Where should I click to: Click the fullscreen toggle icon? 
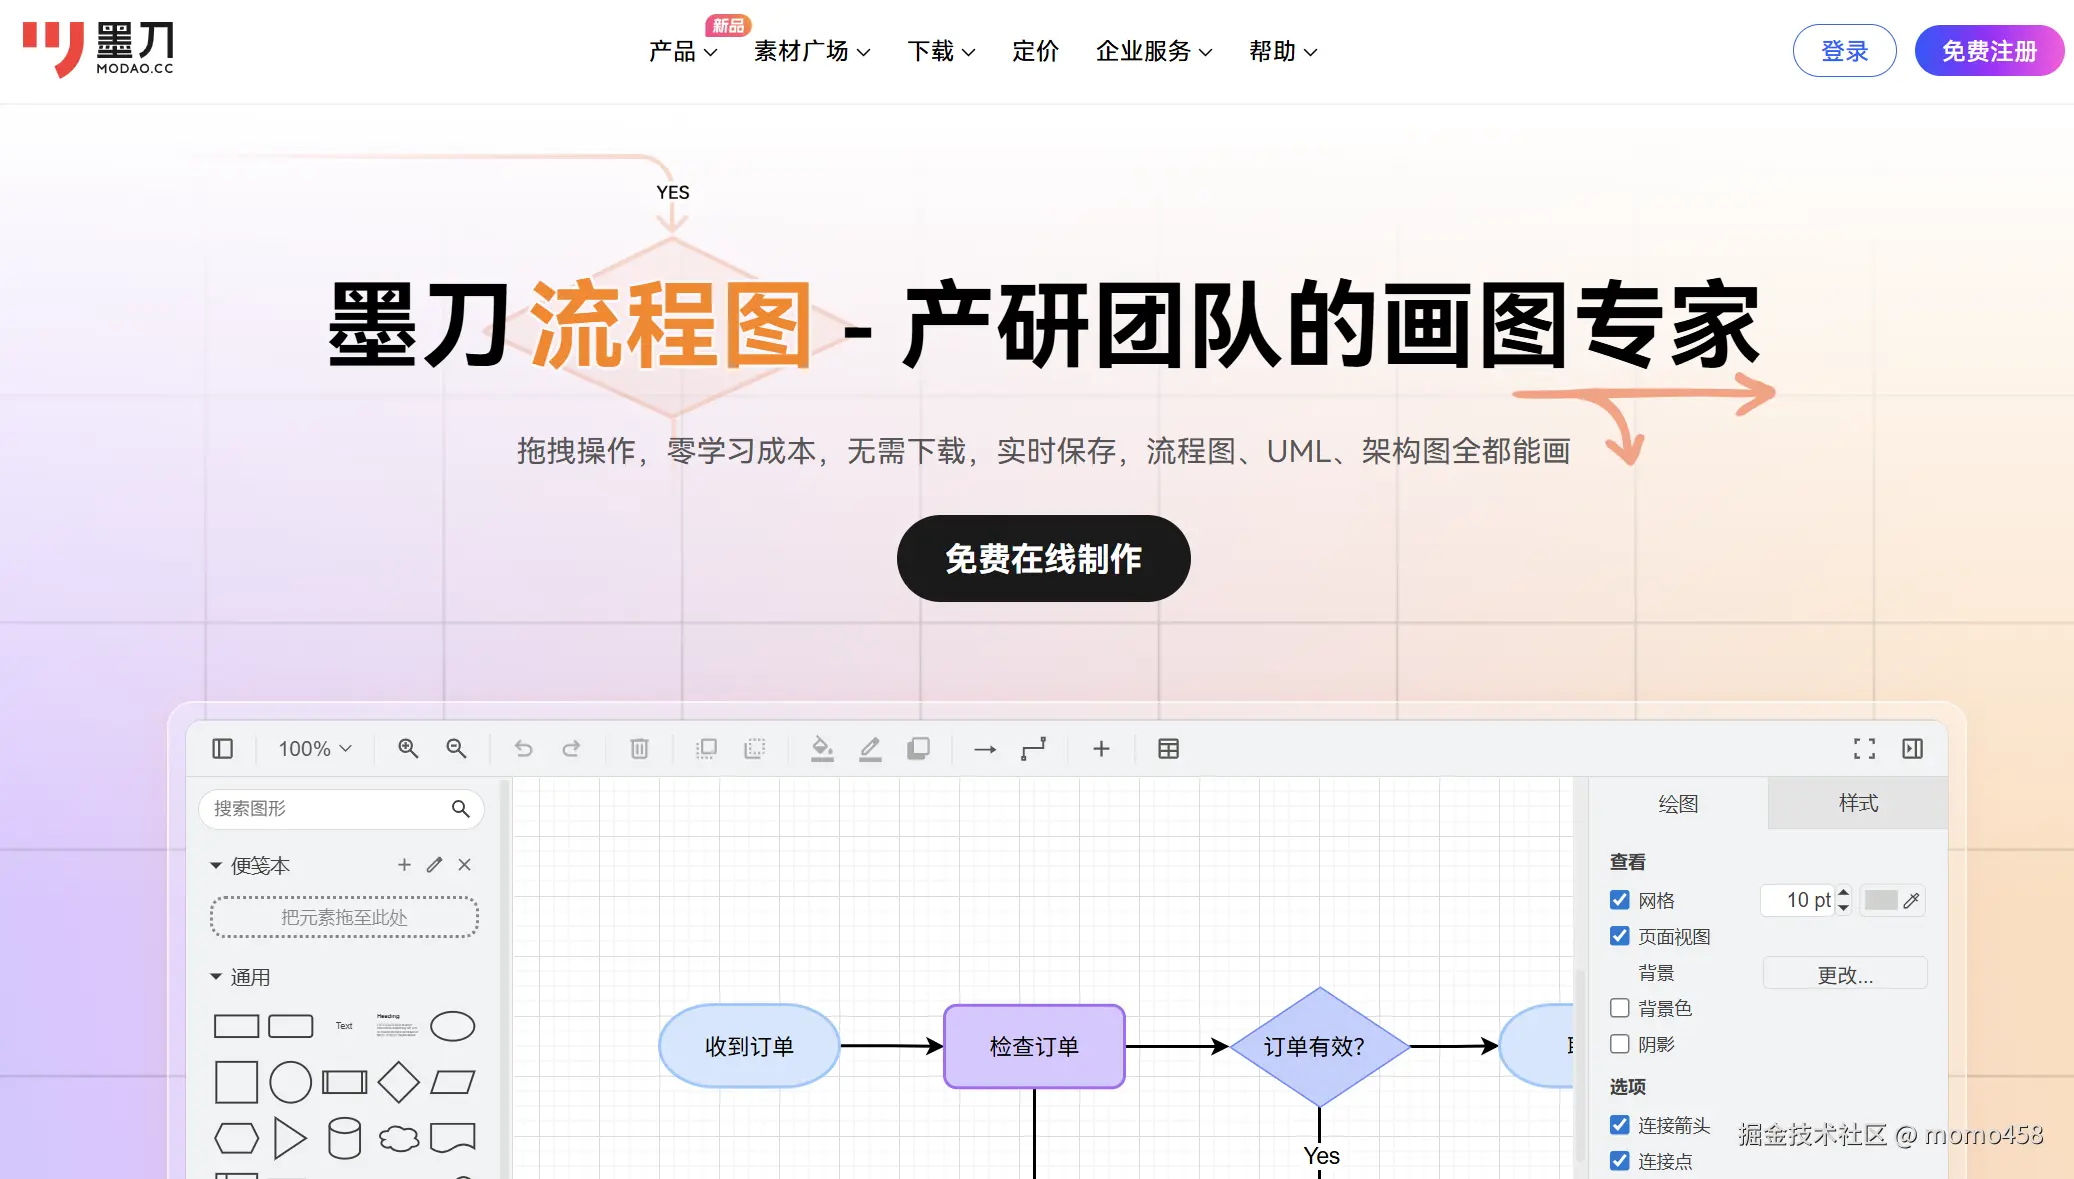1864,748
